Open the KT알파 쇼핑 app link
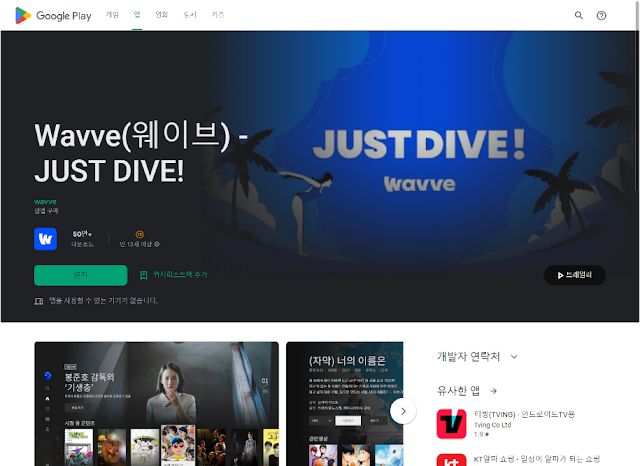640x466 pixels. tap(537, 459)
